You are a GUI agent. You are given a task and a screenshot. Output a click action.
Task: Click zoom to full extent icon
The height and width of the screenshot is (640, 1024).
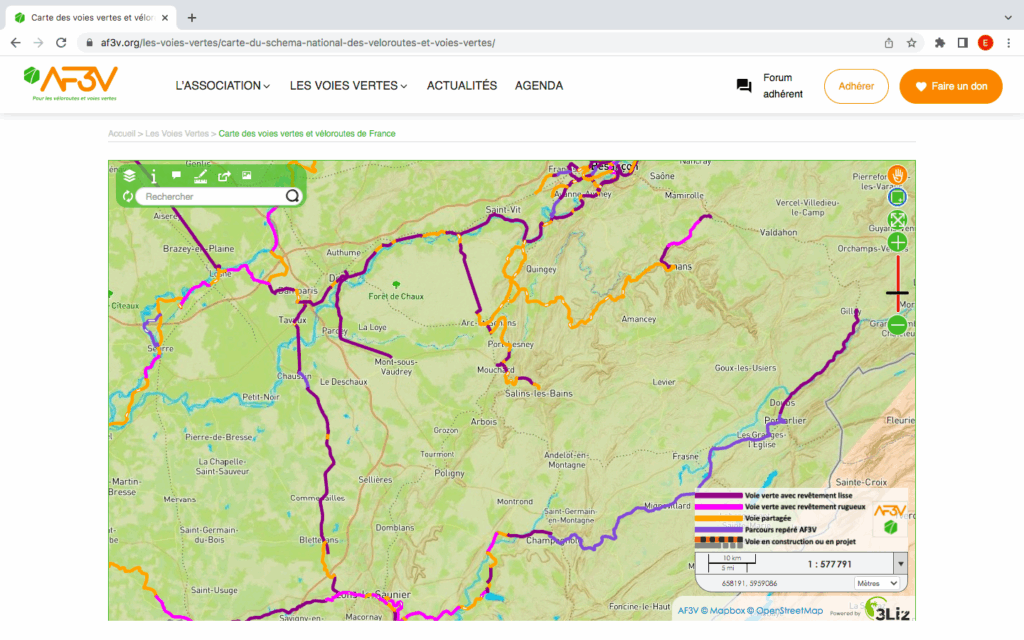(897, 219)
